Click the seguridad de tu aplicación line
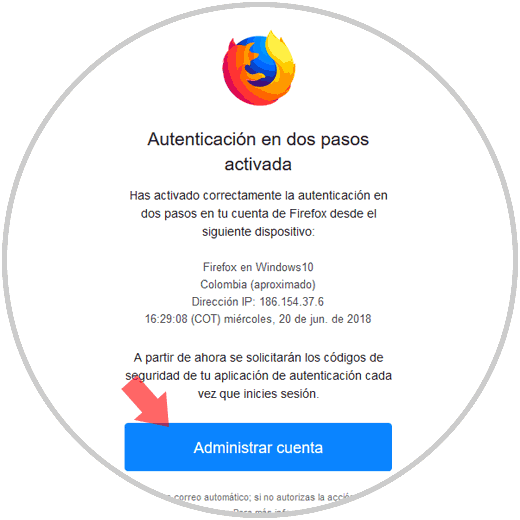Screen dimensions: 520x520 (x=258, y=376)
